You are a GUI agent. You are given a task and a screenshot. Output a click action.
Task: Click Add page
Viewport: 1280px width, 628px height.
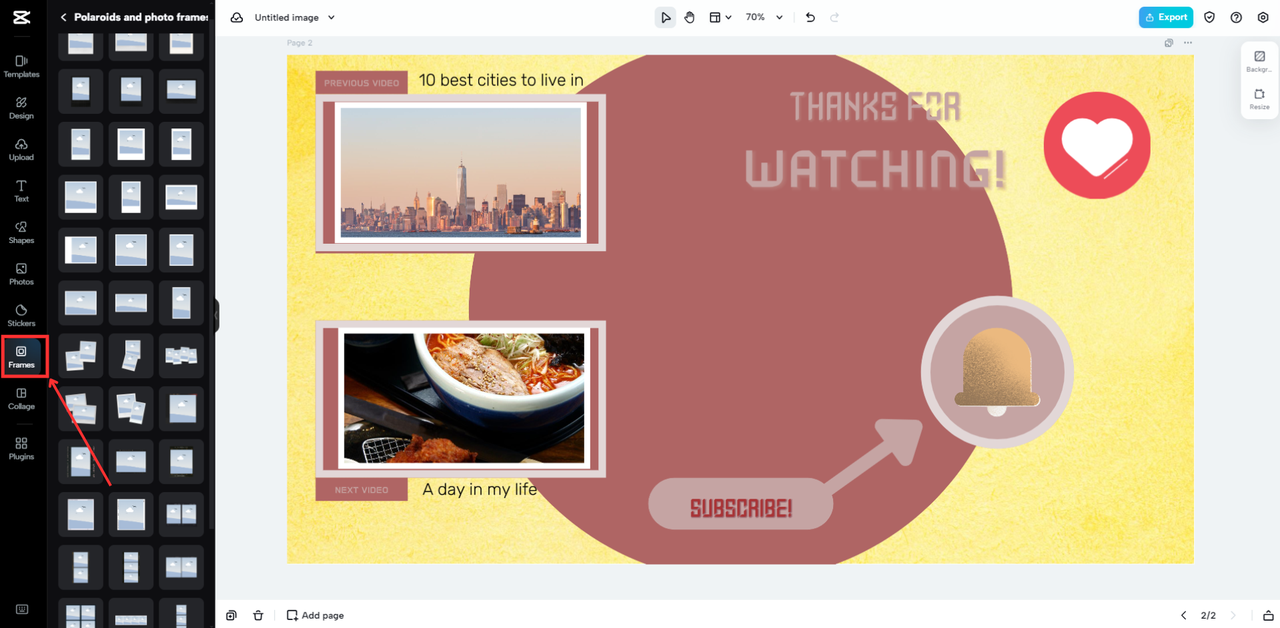[x=315, y=615]
